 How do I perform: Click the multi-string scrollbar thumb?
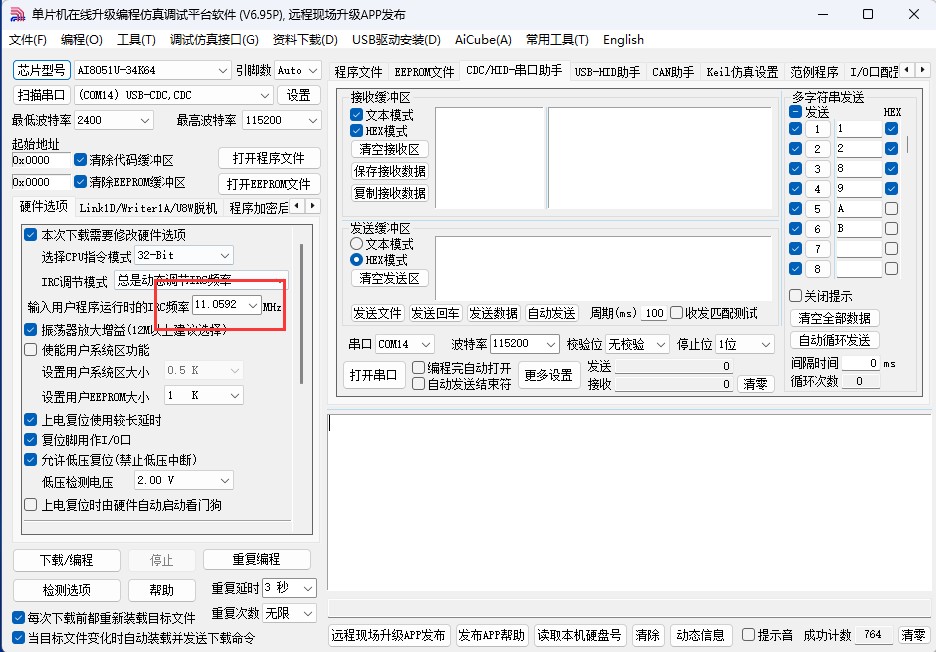[x=908, y=144]
